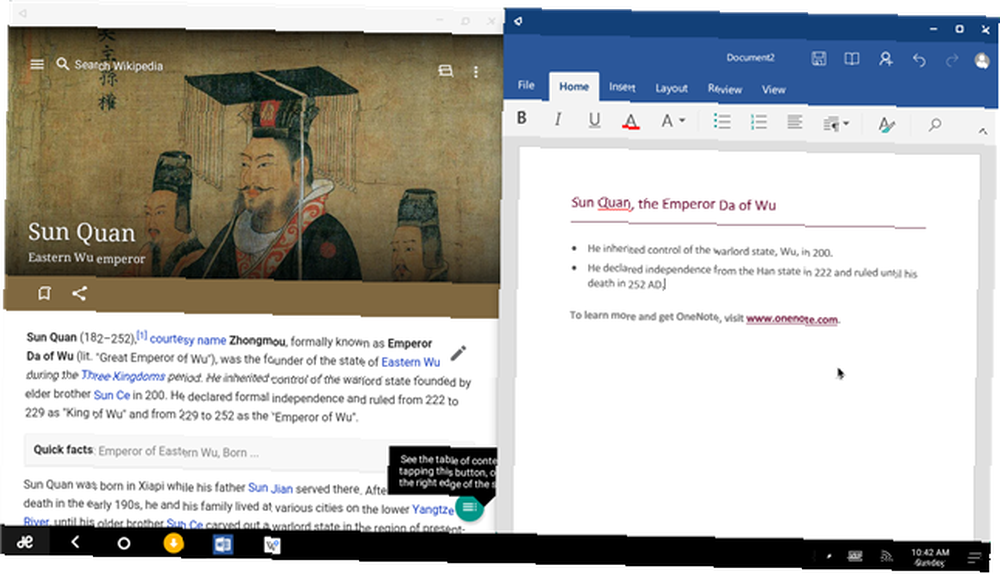
Task: Expand the Quick facts section
Action: click(249, 451)
